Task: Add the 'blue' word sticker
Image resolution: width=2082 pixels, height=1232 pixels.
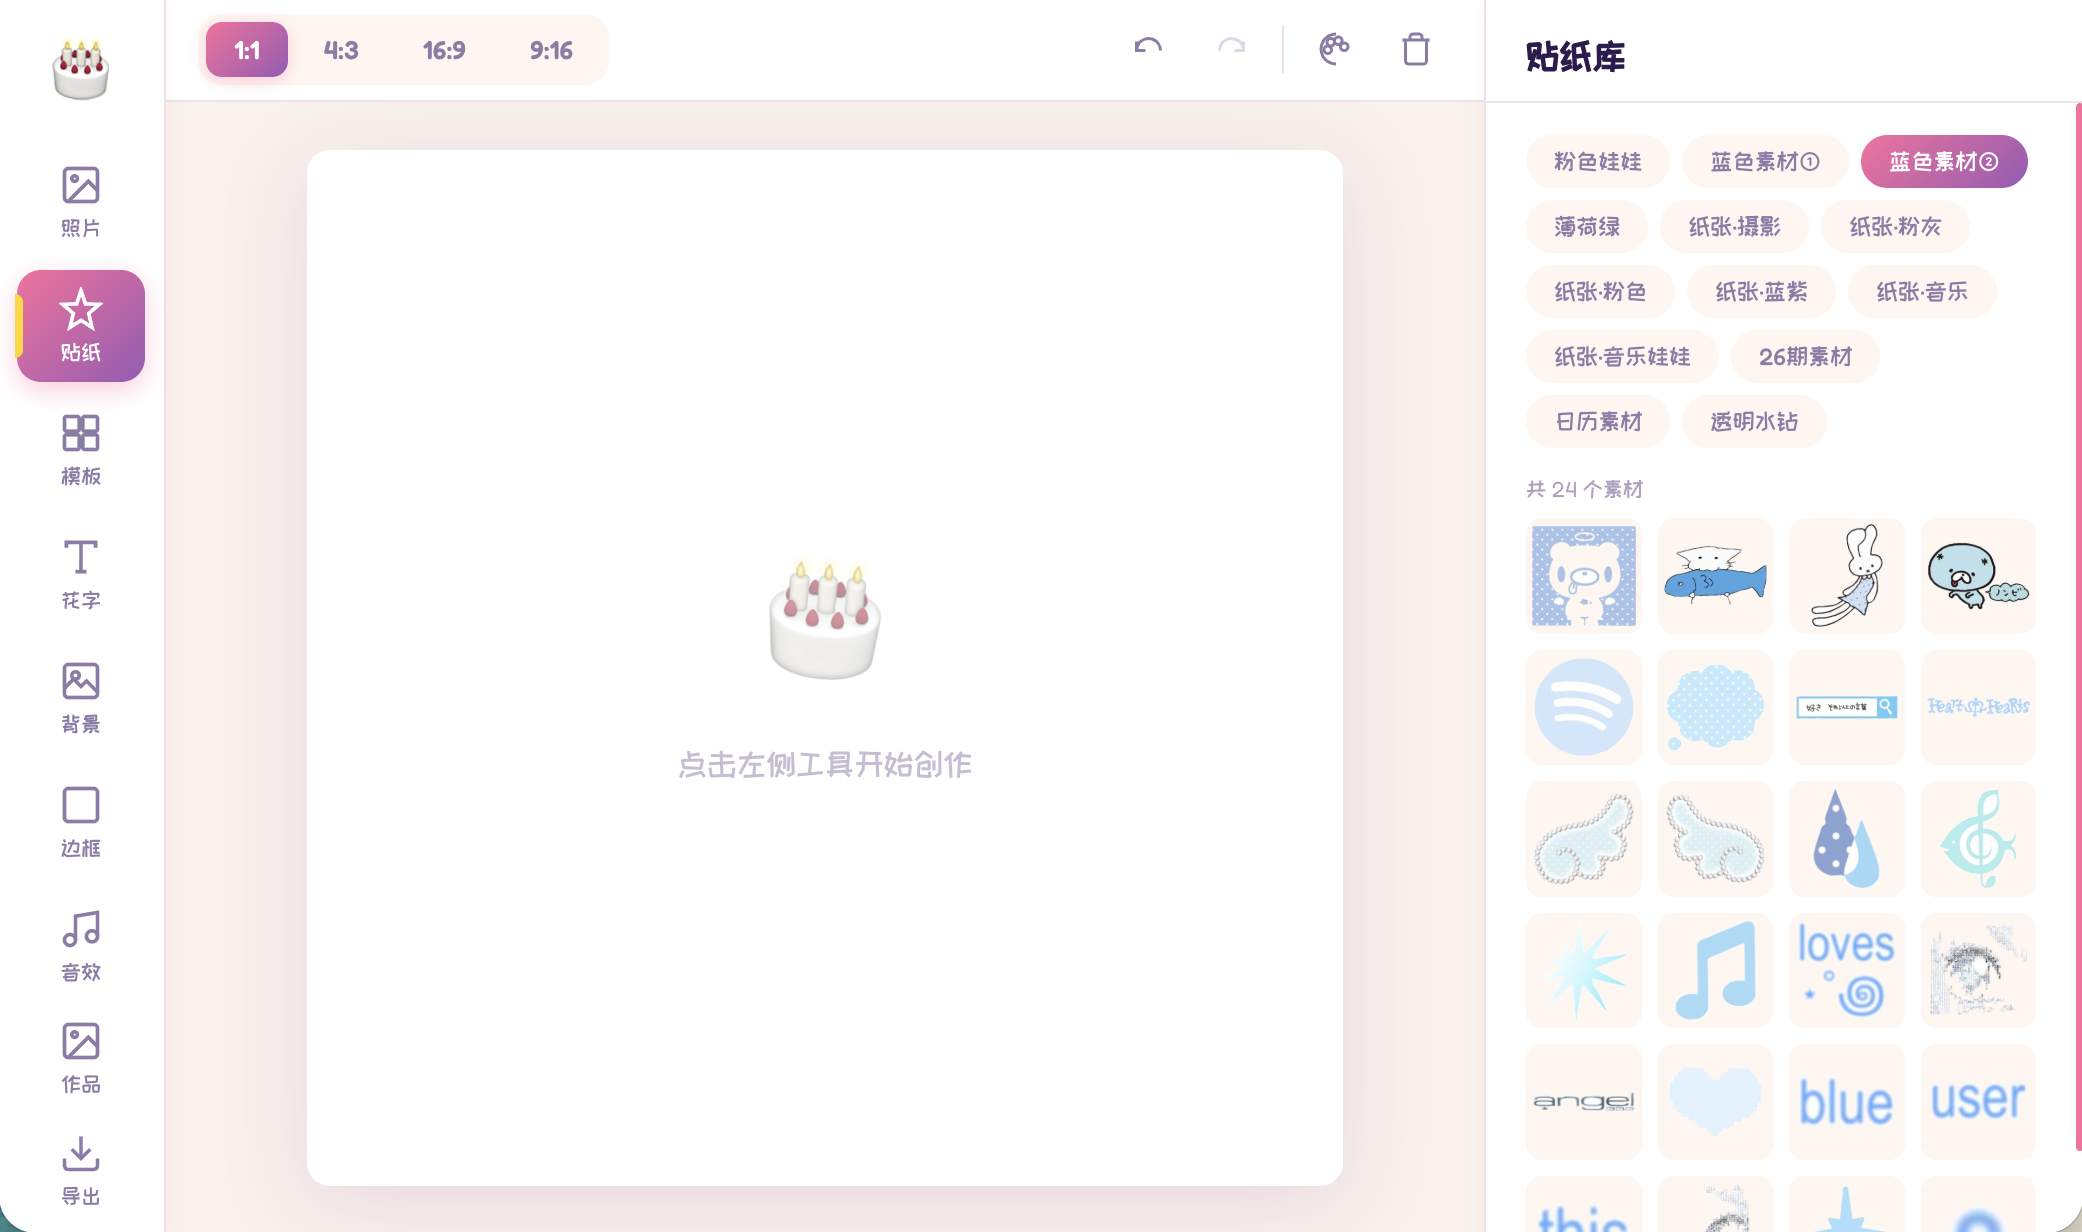Action: tap(1847, 1102)
